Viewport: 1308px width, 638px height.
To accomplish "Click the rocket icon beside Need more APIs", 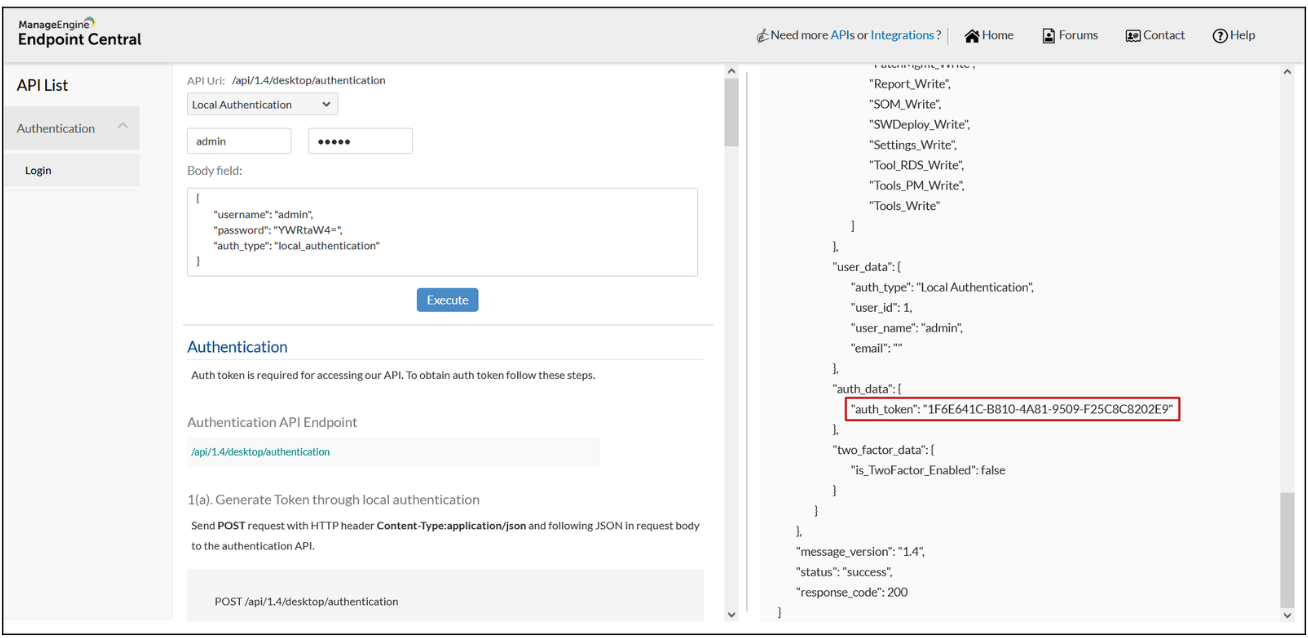I will (x=762, y=36).
